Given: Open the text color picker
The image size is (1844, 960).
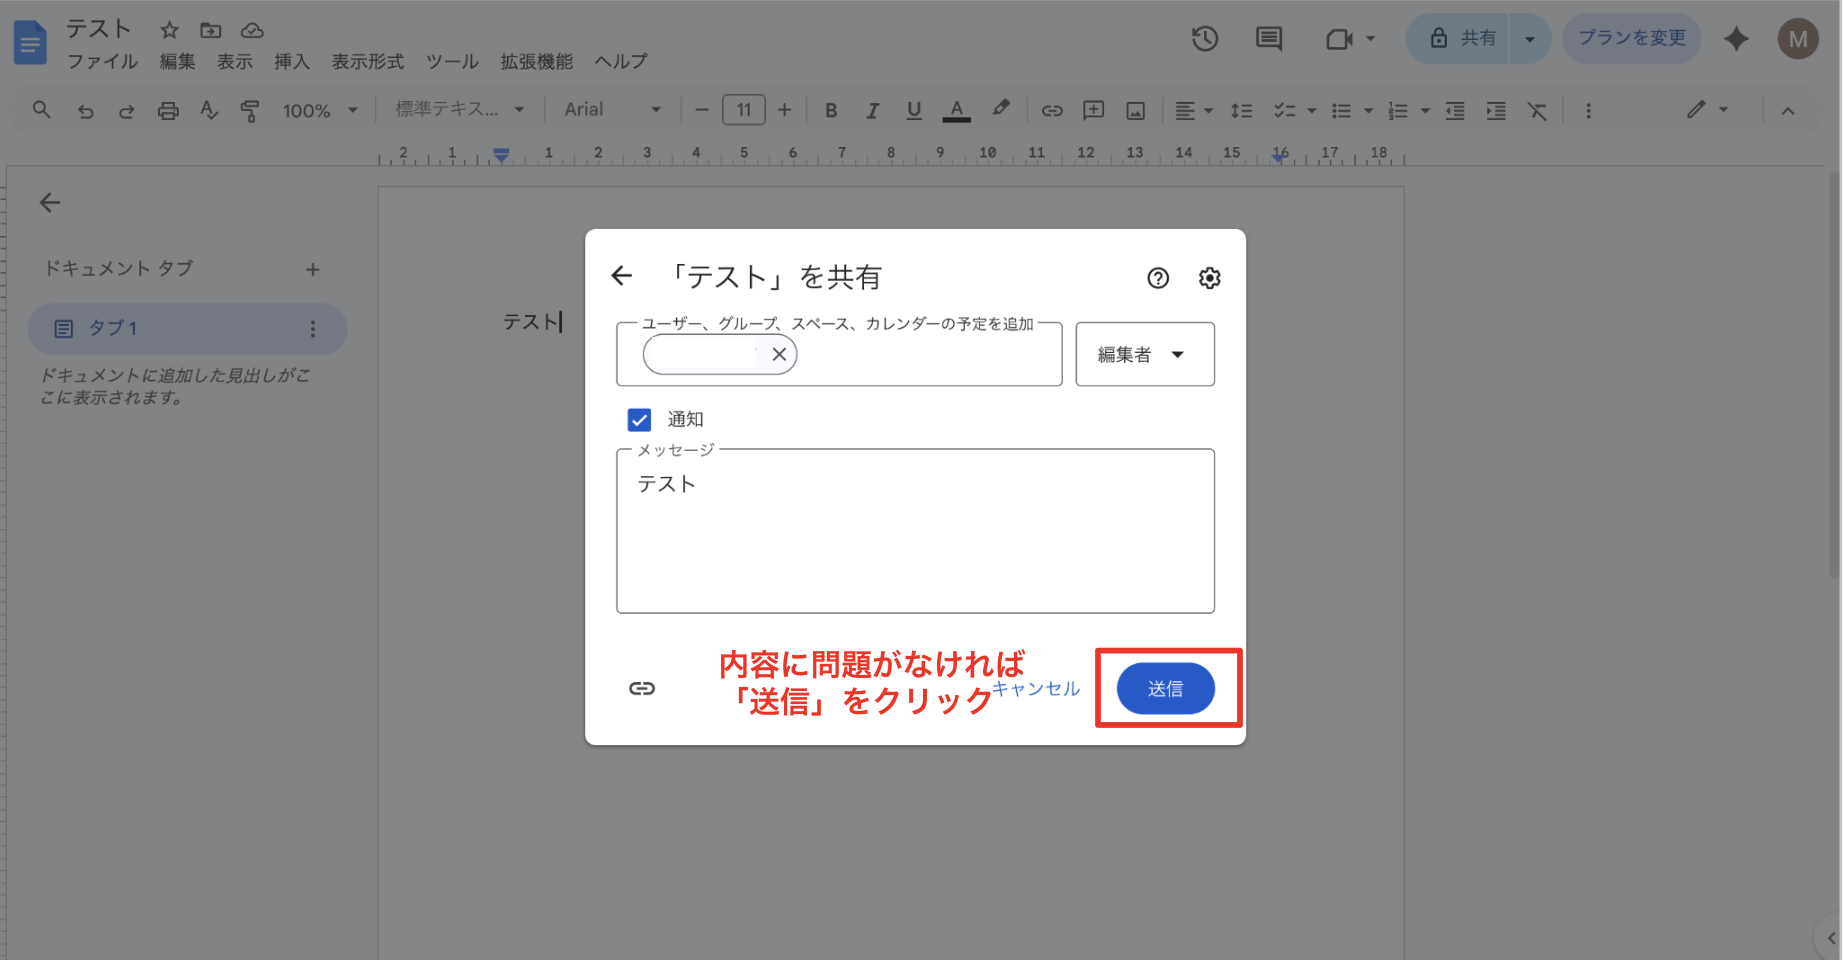Looking at the screenshot, I should click(x=957, y=111).
